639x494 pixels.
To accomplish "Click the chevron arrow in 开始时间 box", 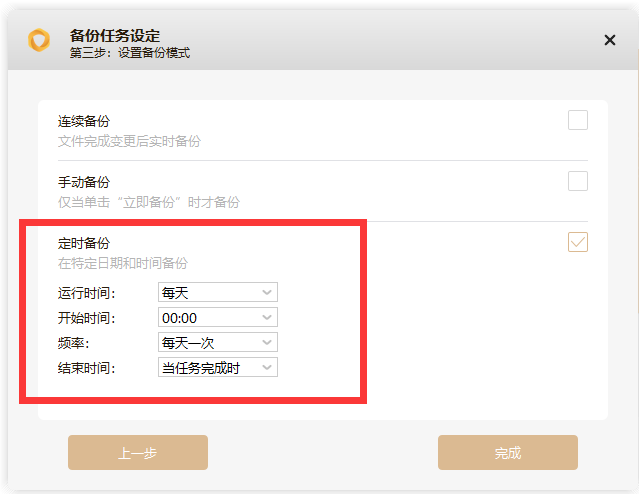I will pos(267,317).
